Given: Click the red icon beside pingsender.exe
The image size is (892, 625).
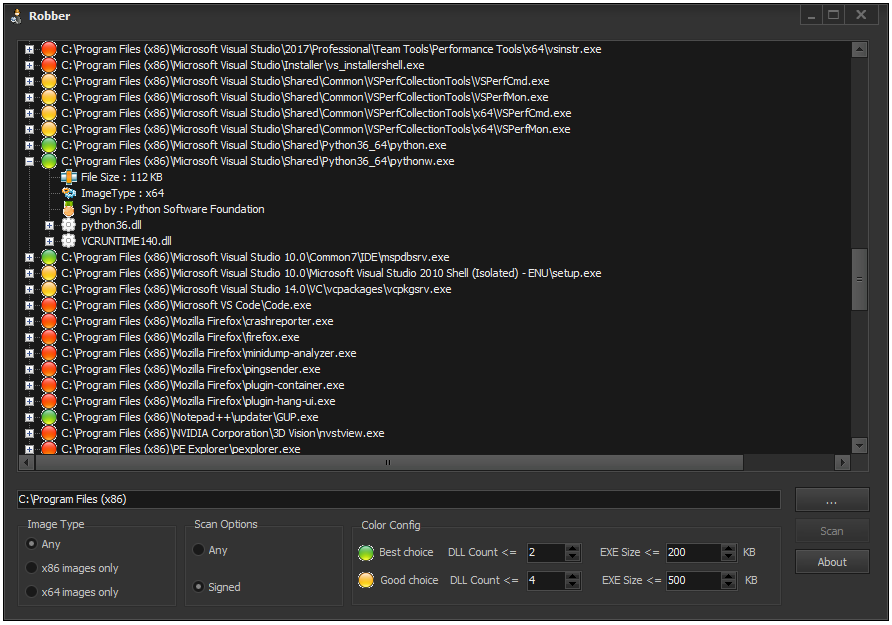Looking at the screenshot, I should [49, 369].
